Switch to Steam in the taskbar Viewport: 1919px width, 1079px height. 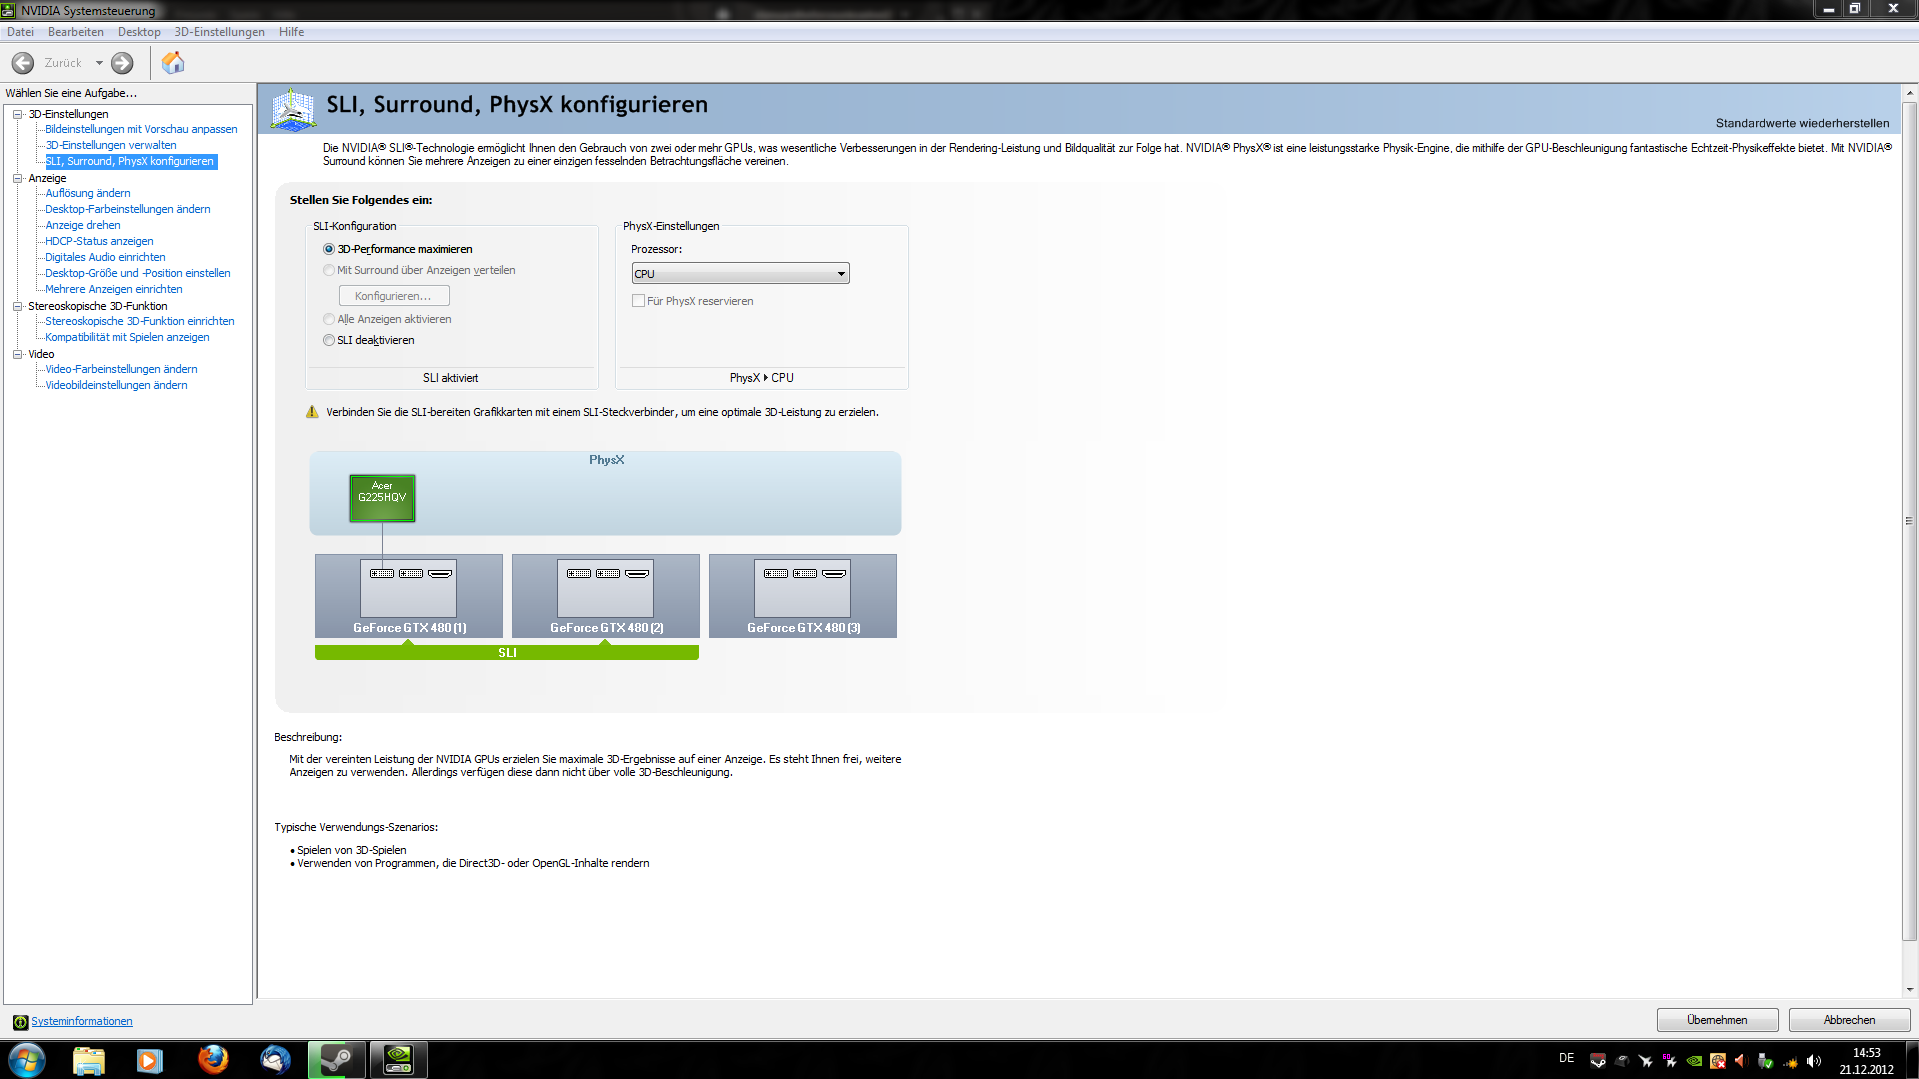tap(336, 1060)
